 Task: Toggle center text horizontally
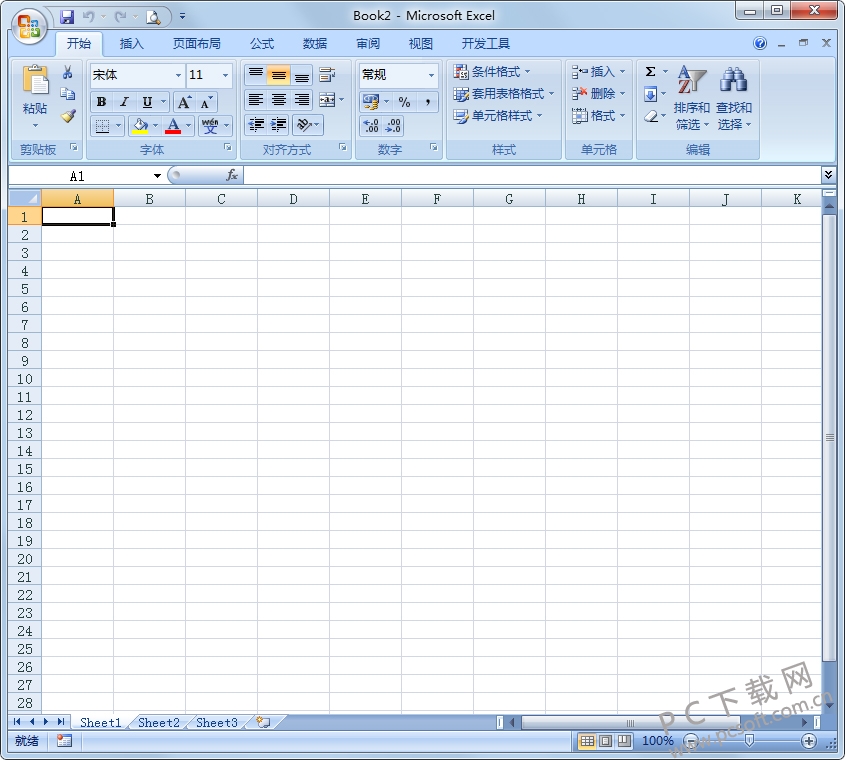[279, 100]
